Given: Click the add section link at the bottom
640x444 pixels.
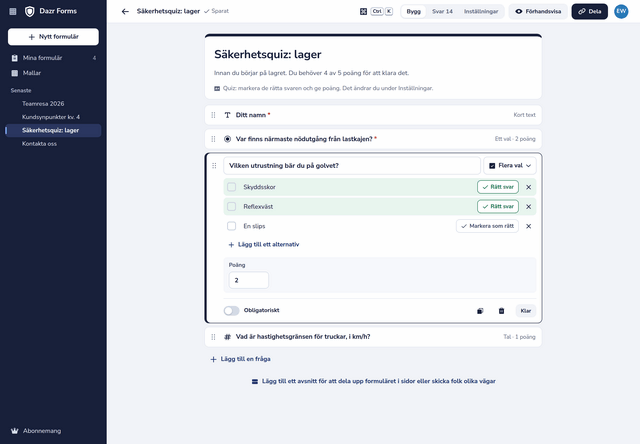Looking at the screenshot, I should coord(373,381).
